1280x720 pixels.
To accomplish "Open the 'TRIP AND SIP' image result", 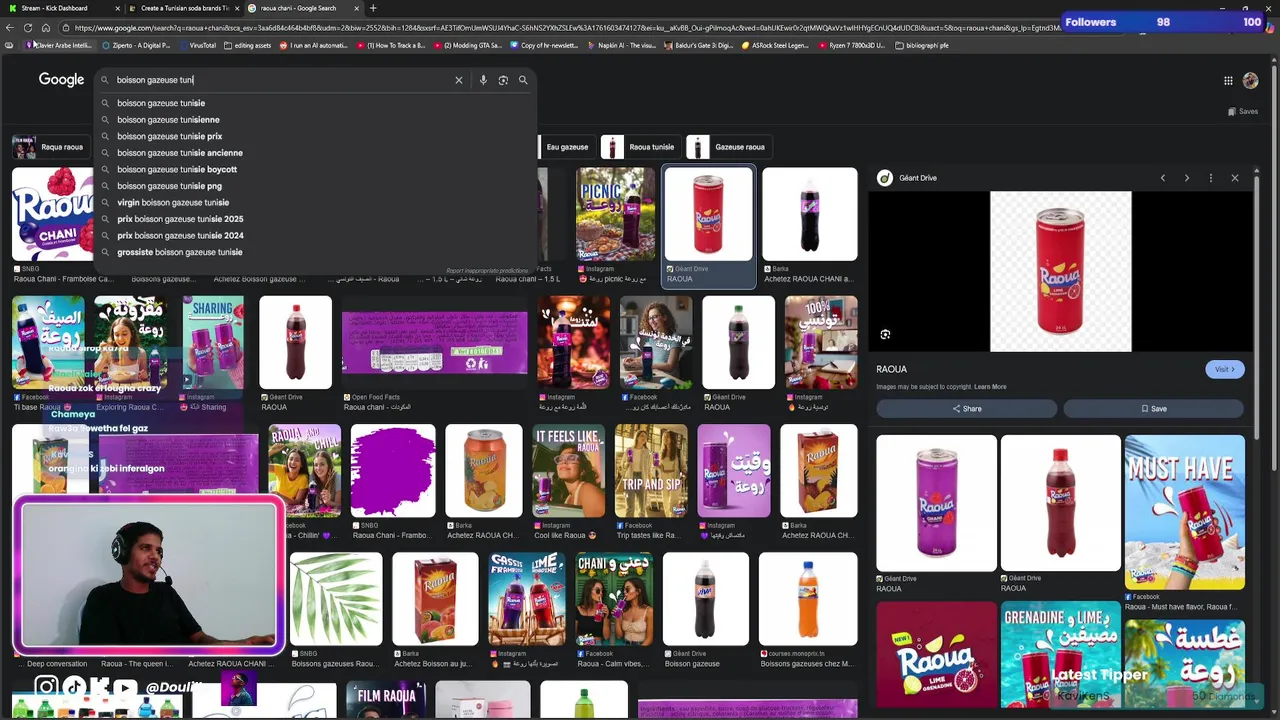I will pos(651,470).
